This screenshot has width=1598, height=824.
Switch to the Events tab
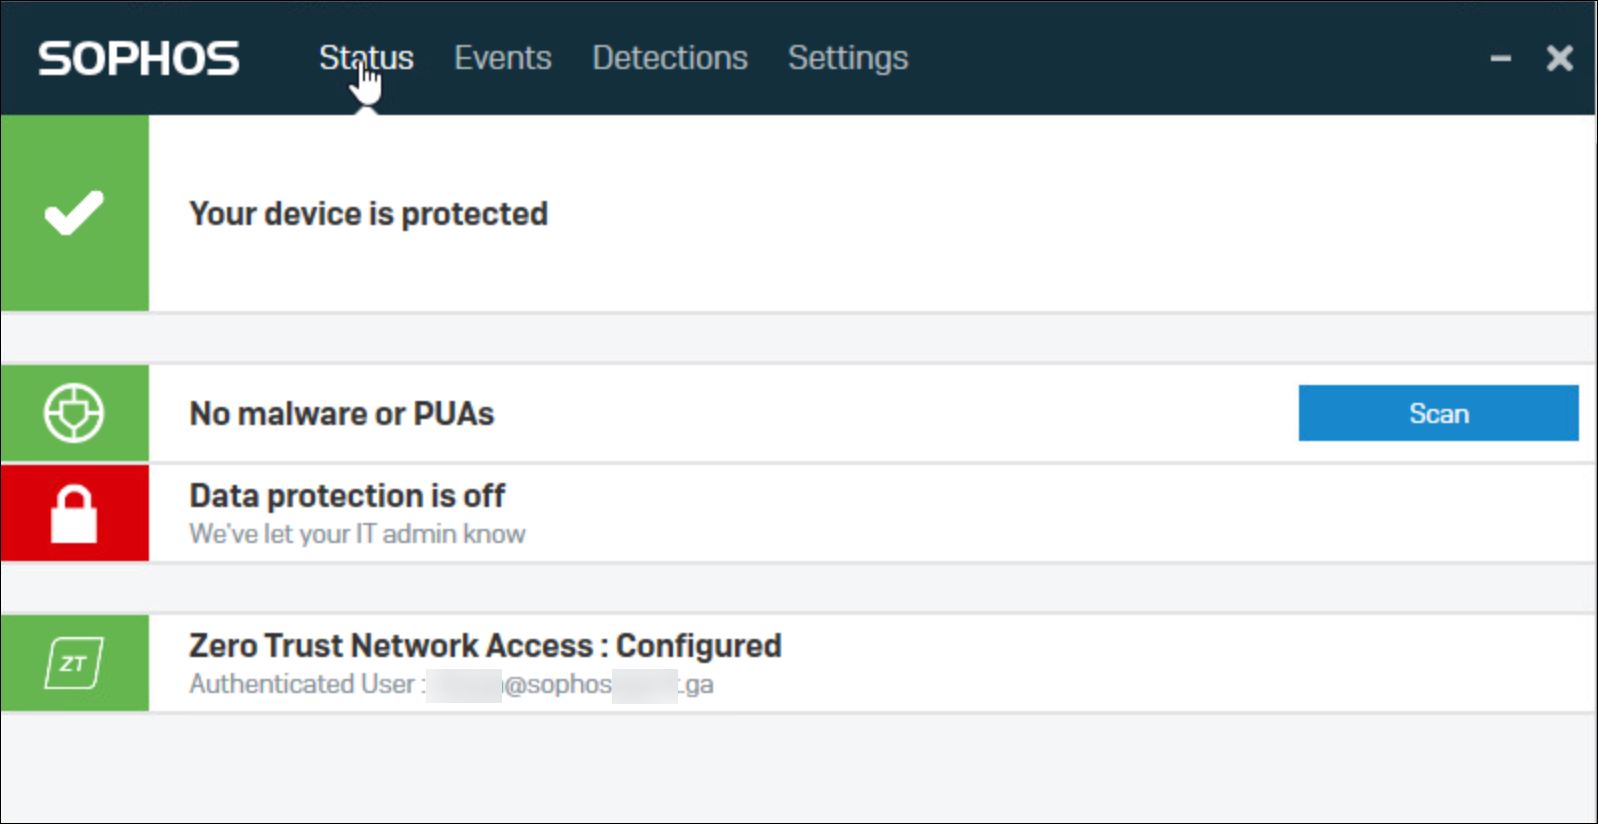(503, 58)
